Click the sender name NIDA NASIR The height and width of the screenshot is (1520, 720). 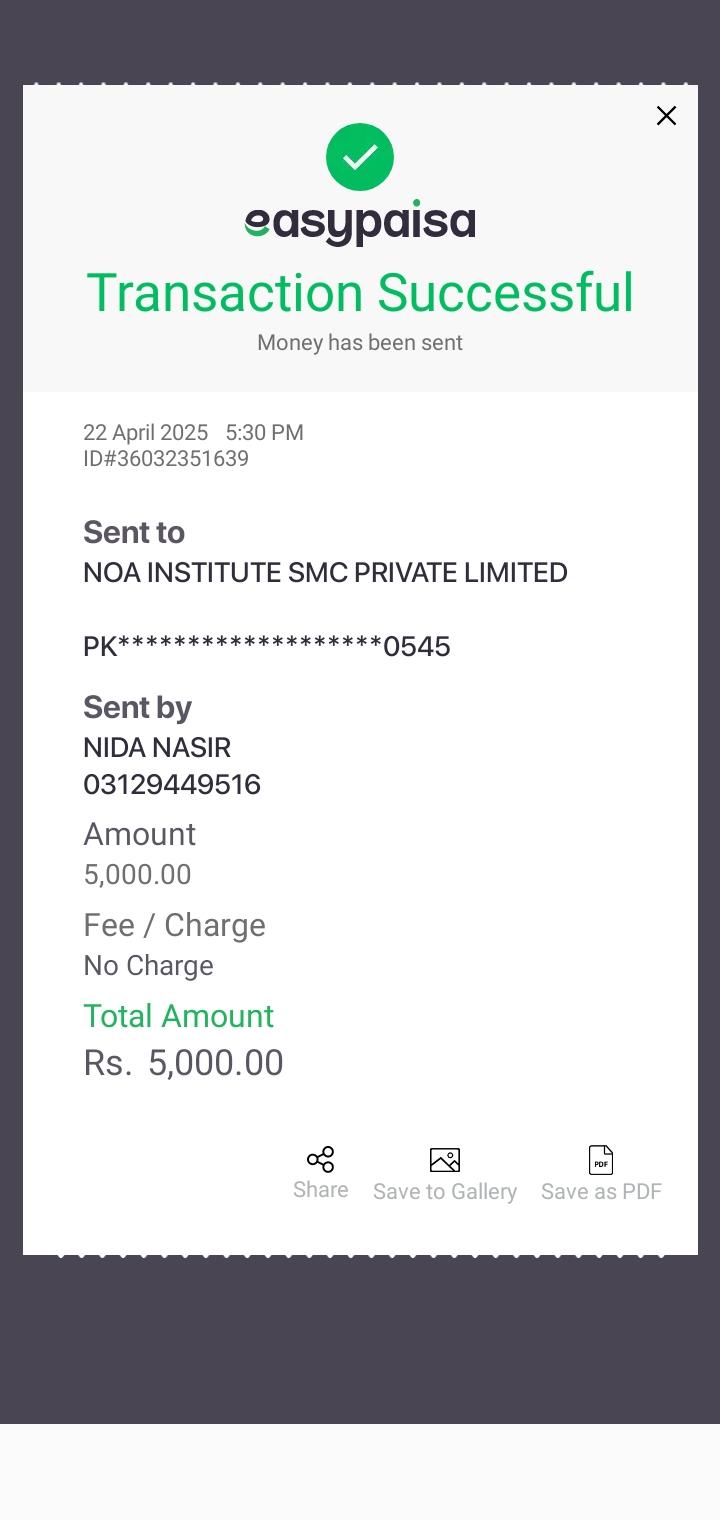(157, 748)
